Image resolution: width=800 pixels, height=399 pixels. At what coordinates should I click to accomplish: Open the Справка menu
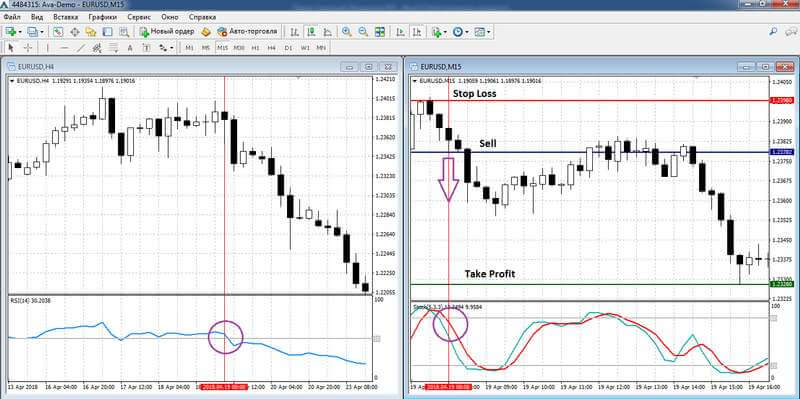point(203,17)
